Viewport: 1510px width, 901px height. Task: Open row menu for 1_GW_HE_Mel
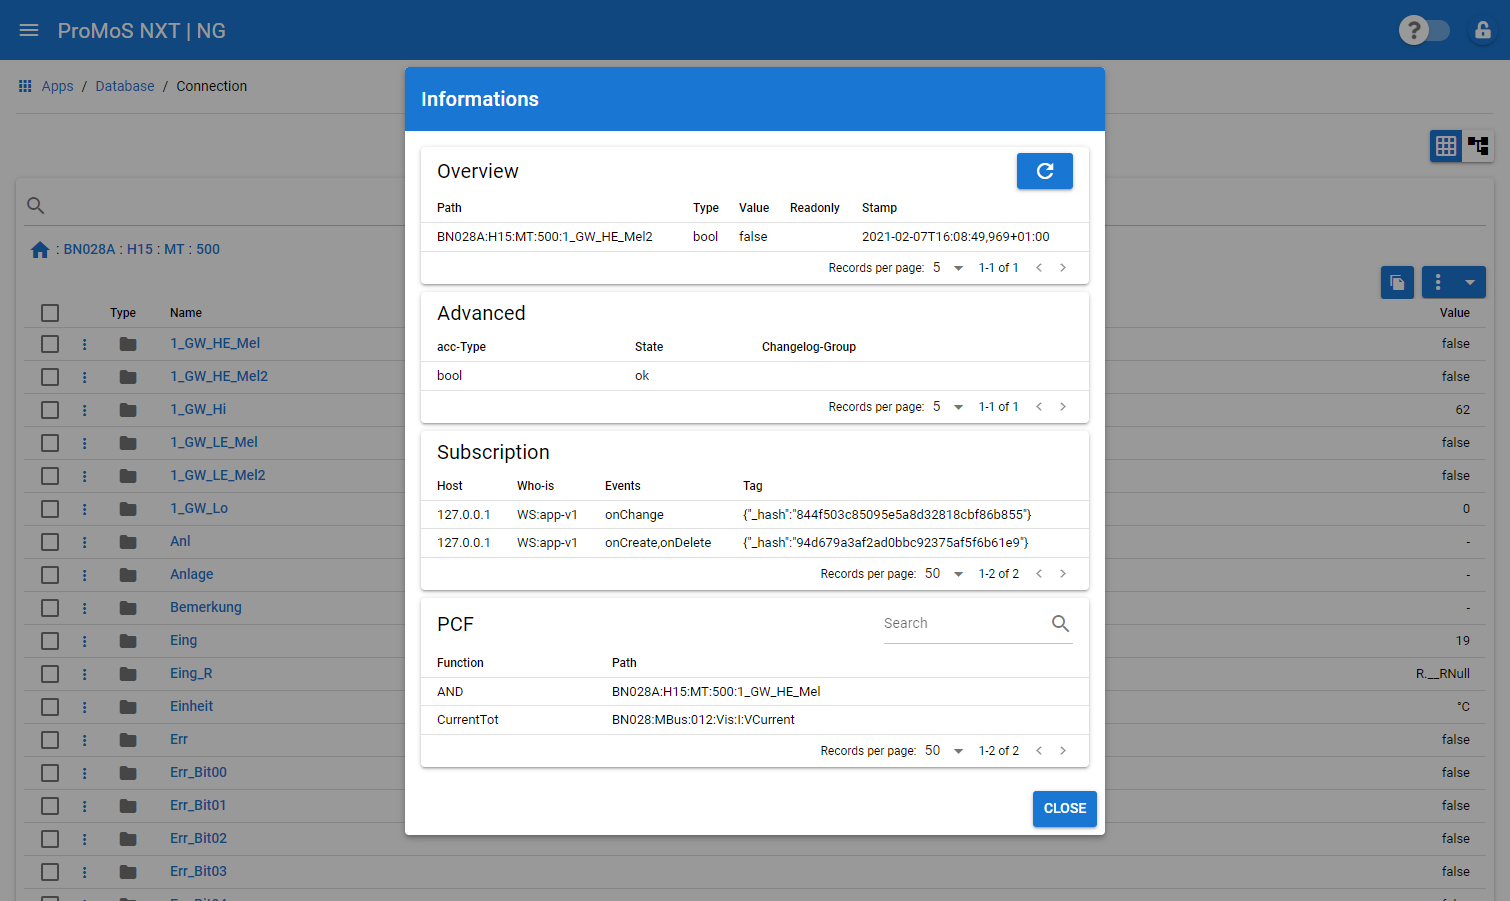[x=84, y=344]
